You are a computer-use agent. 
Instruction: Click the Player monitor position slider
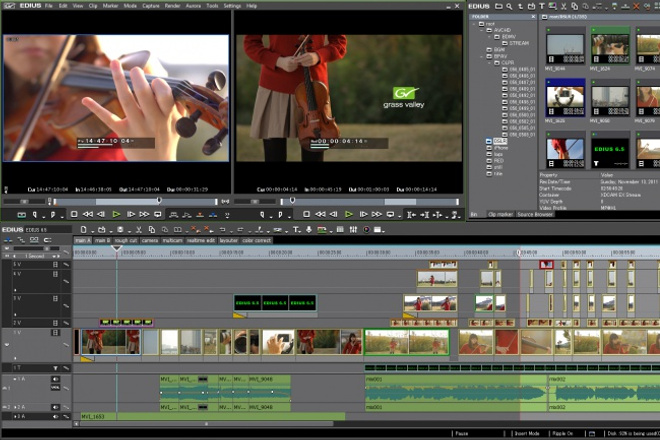(135, 202)
